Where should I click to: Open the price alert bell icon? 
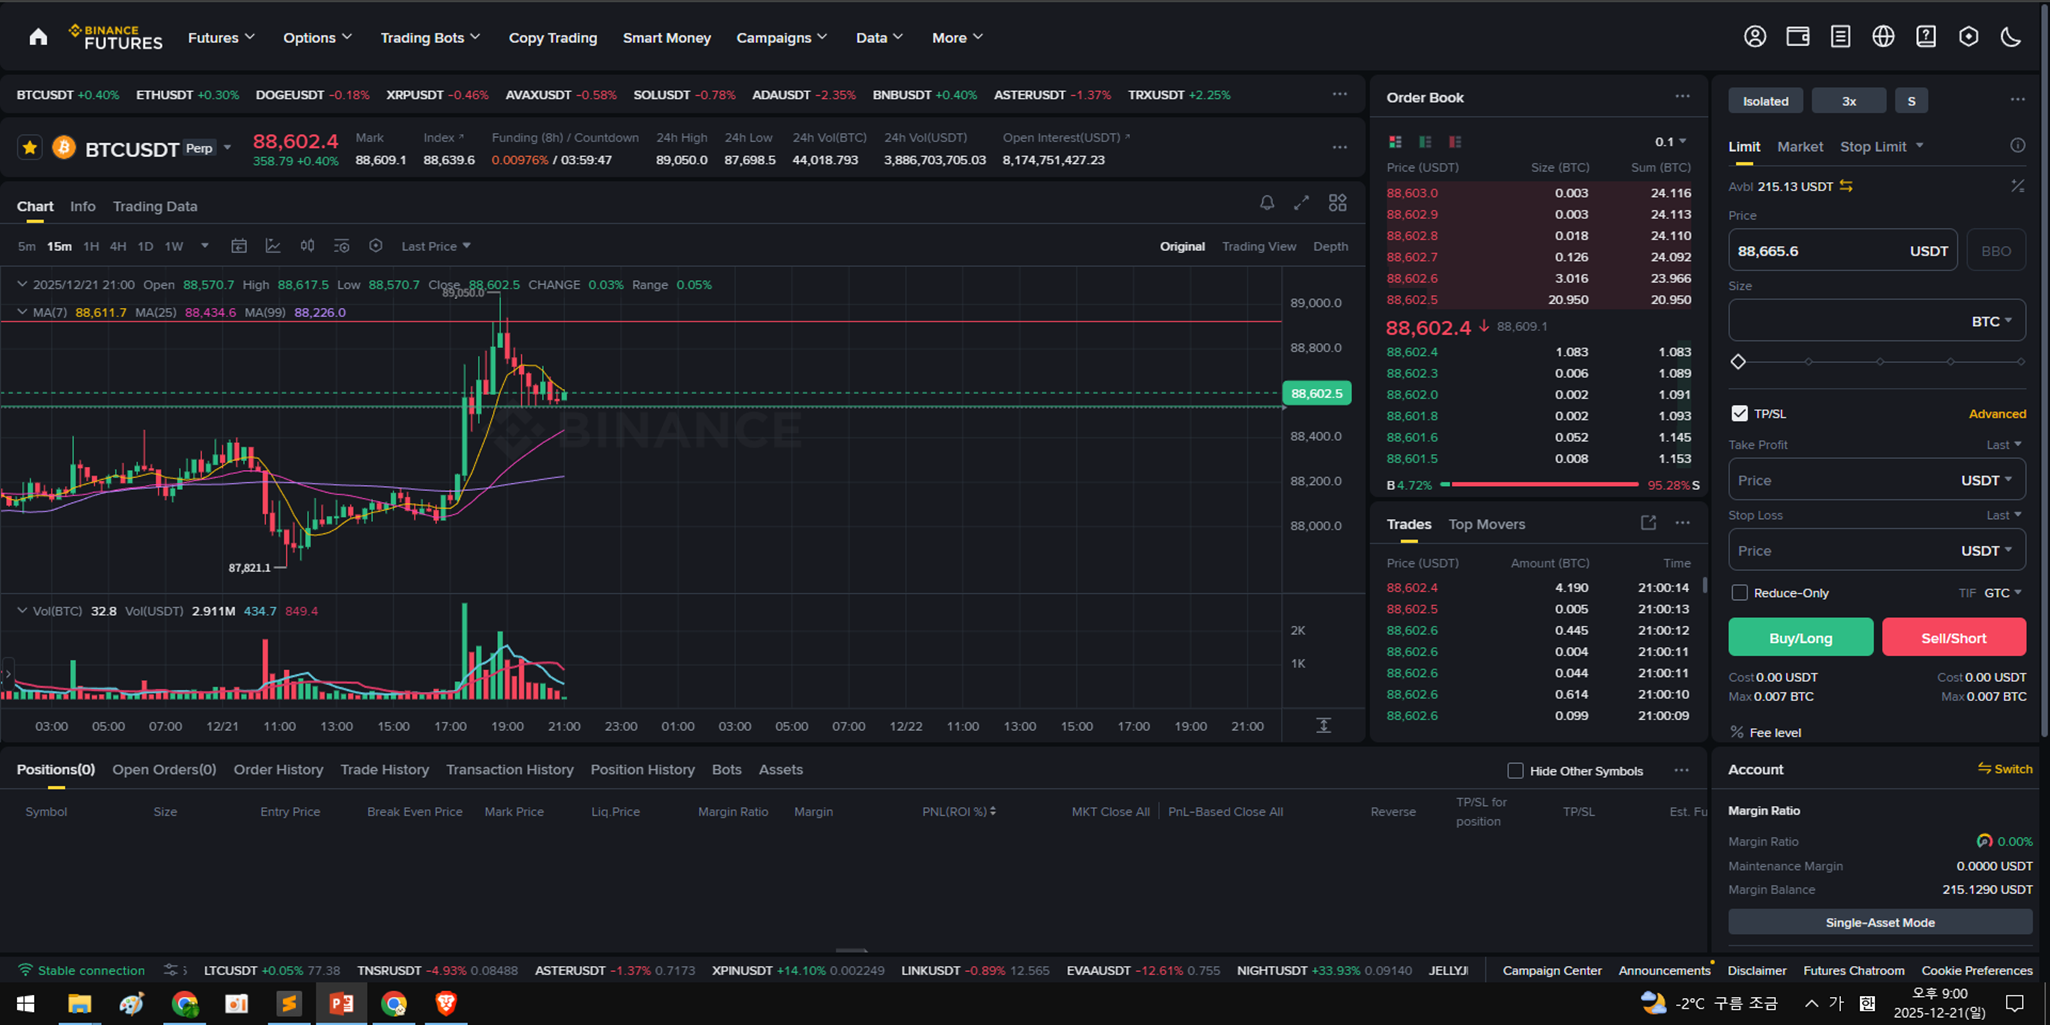1267,203
